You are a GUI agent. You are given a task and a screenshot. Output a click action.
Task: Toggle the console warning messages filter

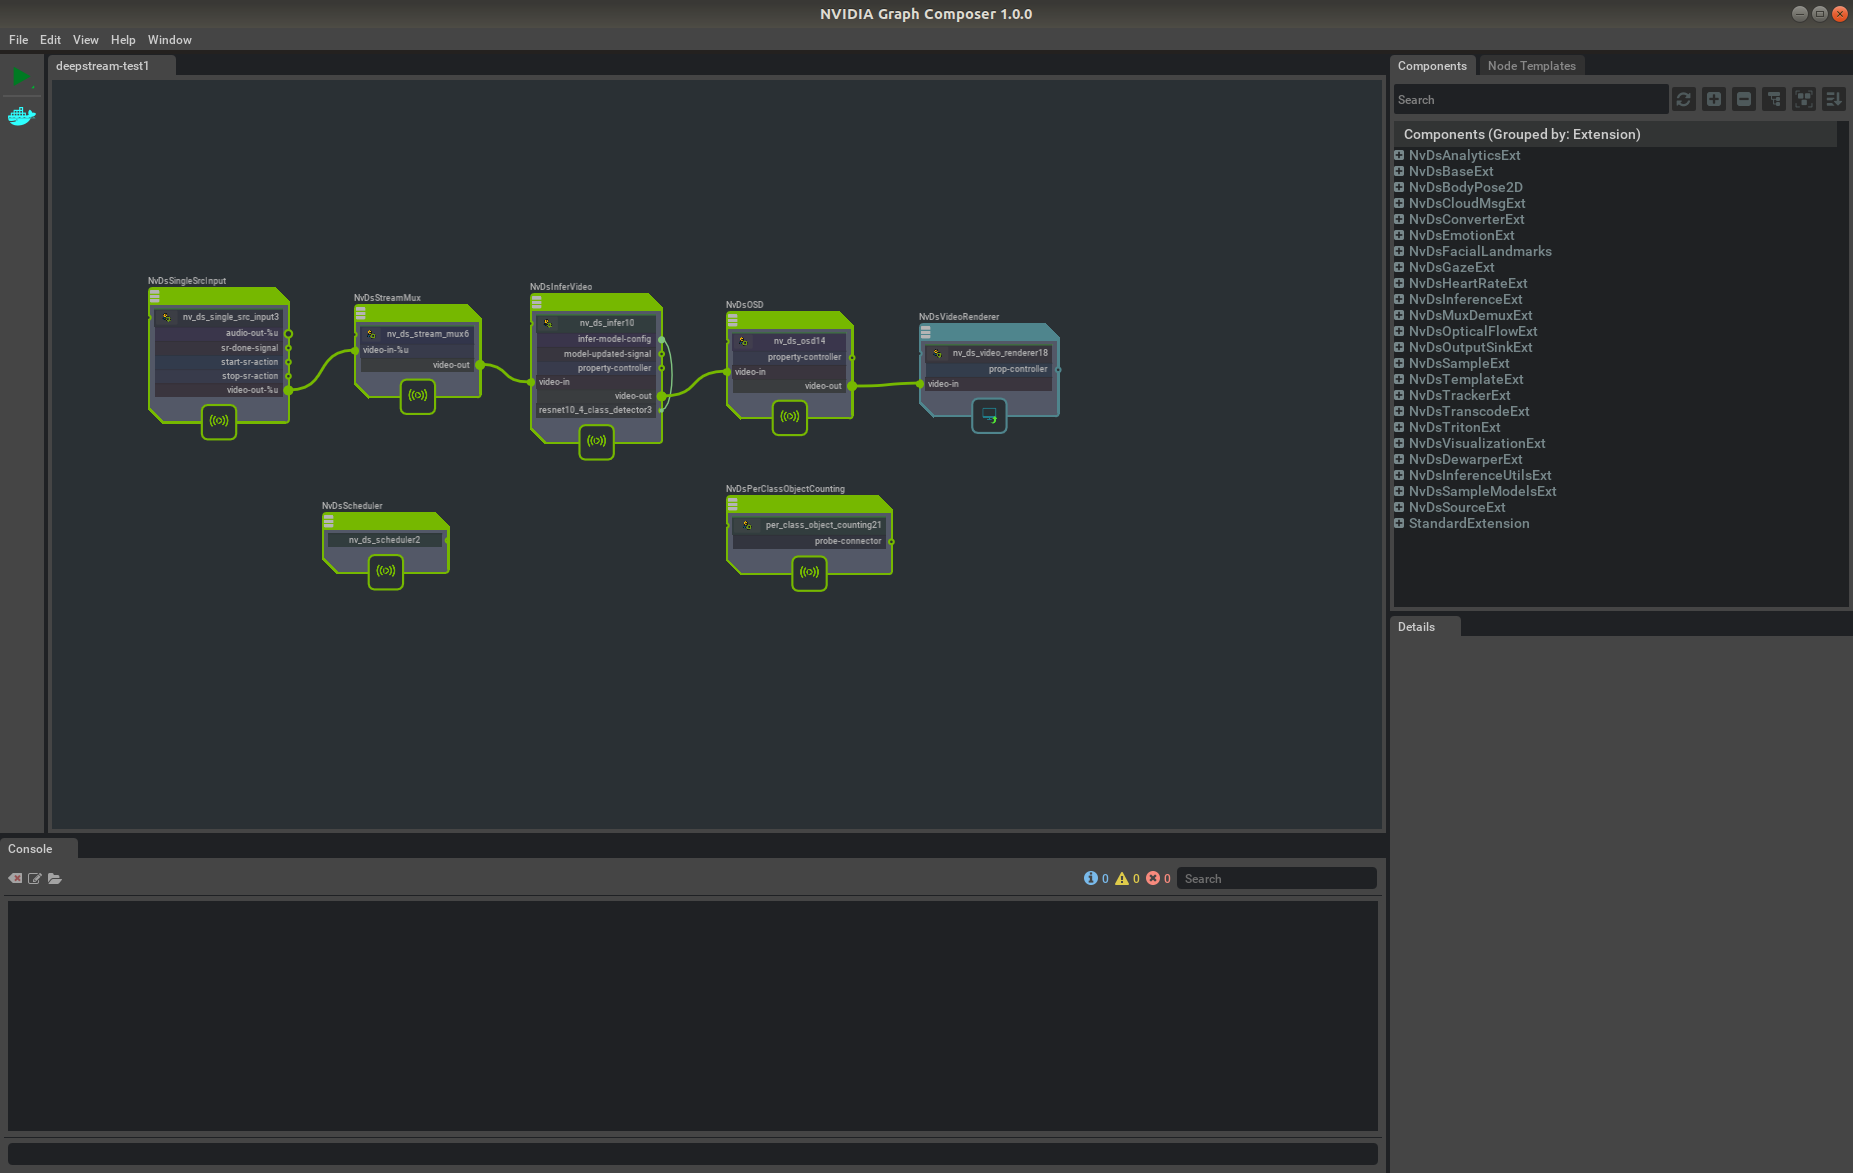(1122, 878)
